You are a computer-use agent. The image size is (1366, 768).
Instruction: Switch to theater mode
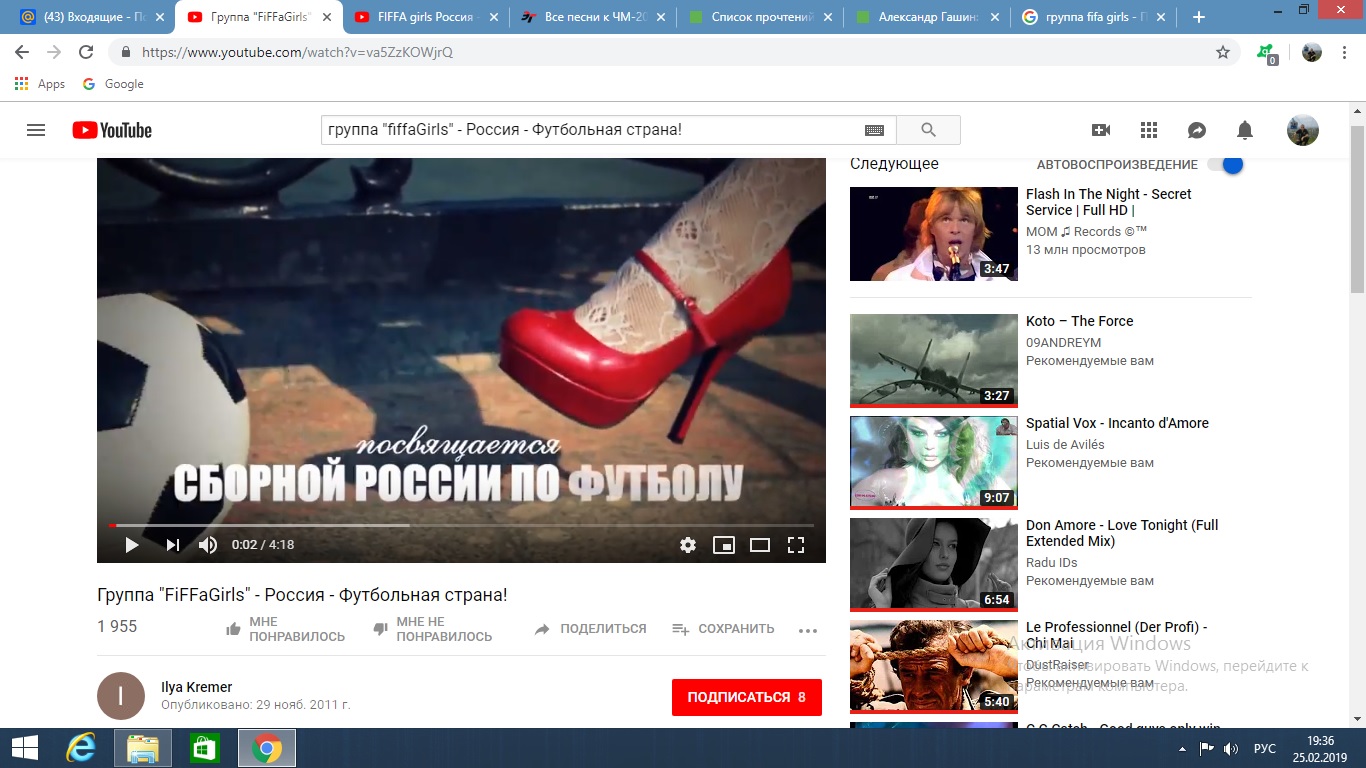pyautogui.click(x=760, y=545)
